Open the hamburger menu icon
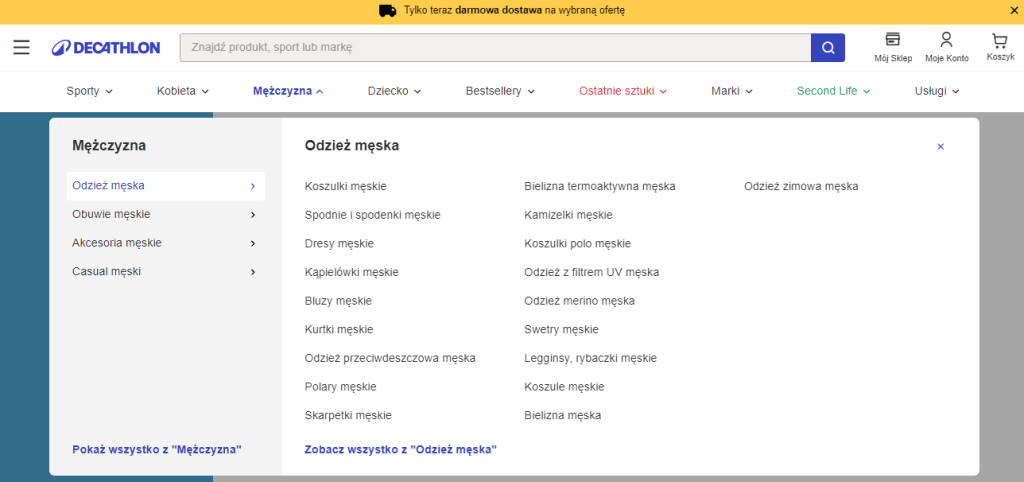1024x482 pixels. tap(22, 47)
